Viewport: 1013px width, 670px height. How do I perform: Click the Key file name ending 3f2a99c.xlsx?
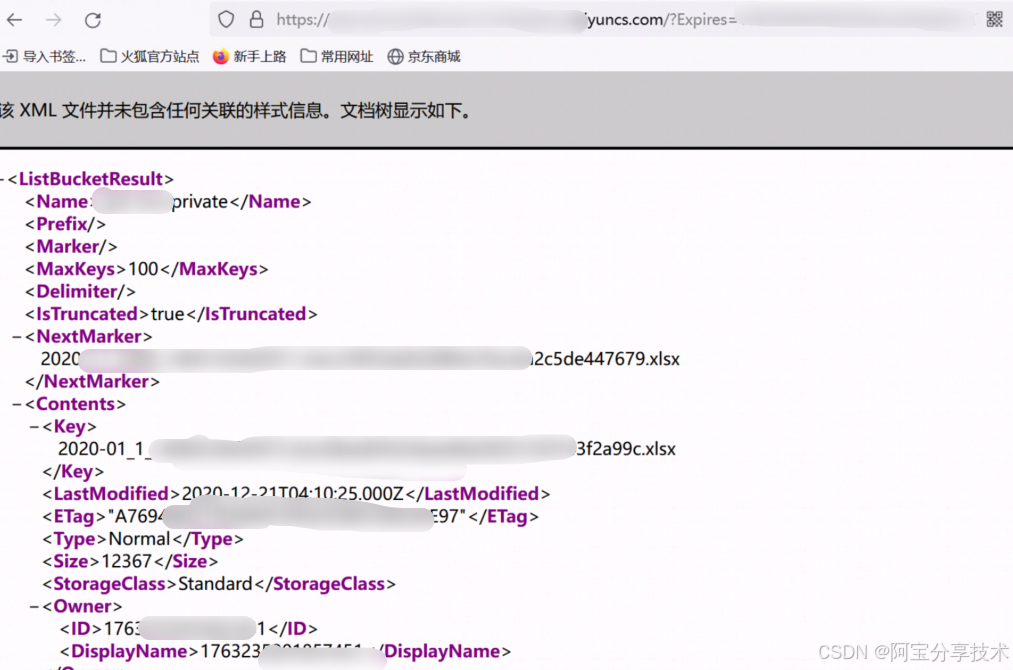367,449
